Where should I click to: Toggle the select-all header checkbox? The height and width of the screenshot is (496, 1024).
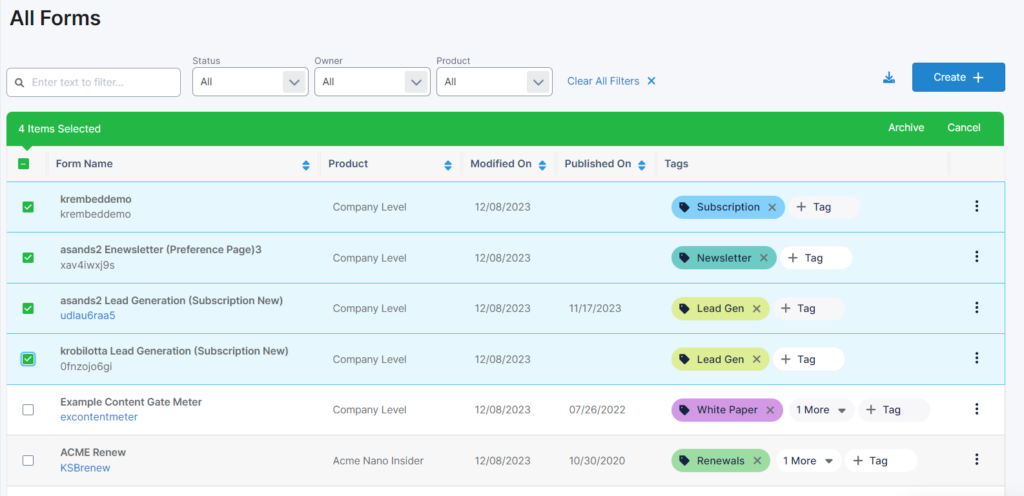click(24, 164)
